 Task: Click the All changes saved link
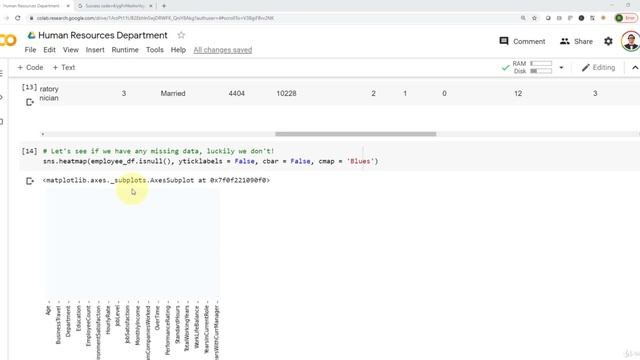point(222,50)
